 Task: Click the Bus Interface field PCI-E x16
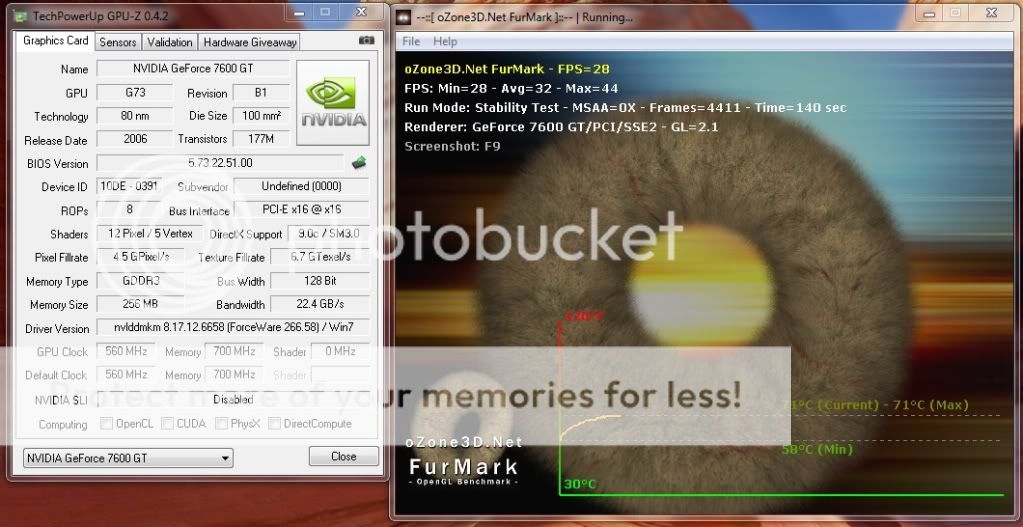coord(301,209)
